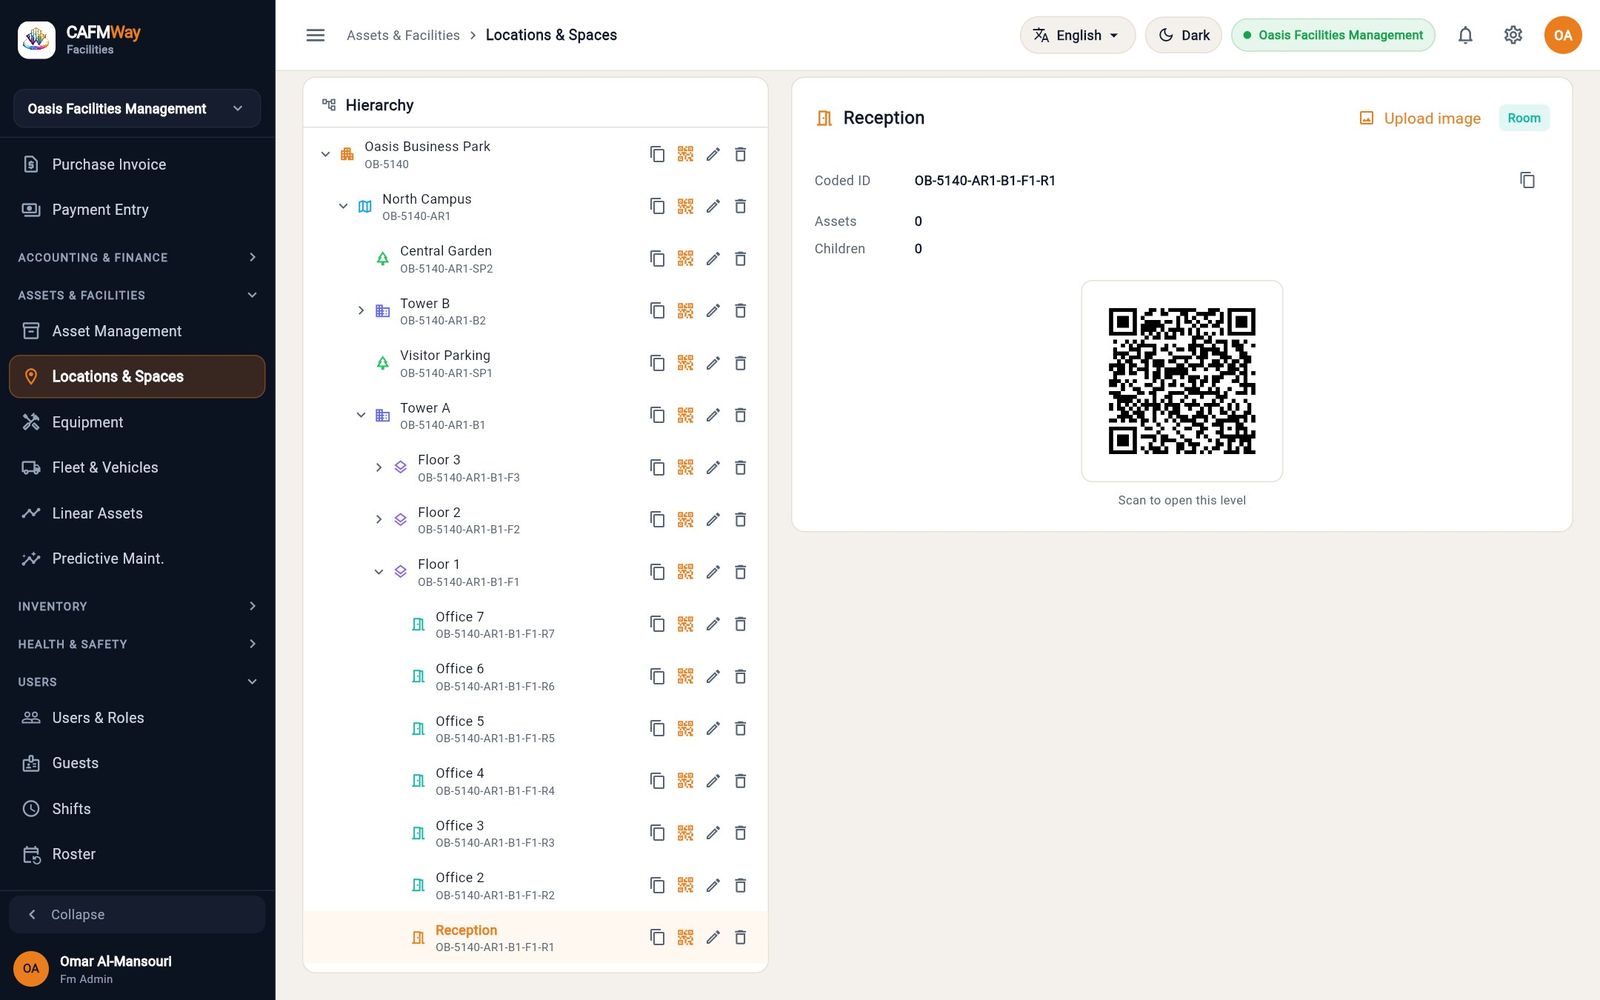
Task: Open the Roster page
Action: click(137, 854)
